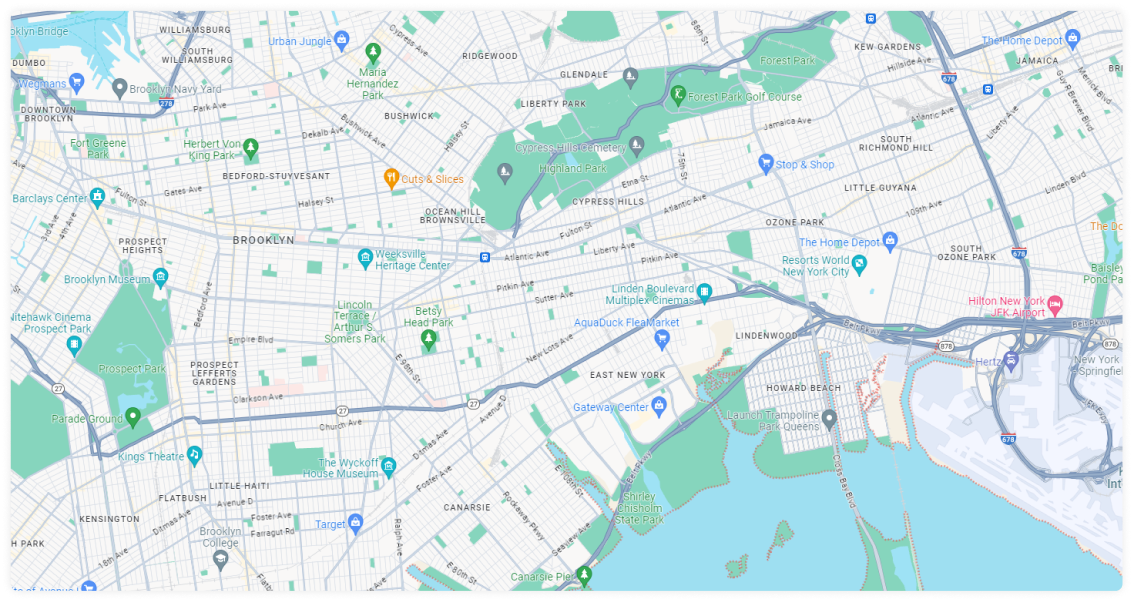Open the Home Depot pin in Ozone Park
This screenshot has height=601, width=1133.
coord(890,241)
